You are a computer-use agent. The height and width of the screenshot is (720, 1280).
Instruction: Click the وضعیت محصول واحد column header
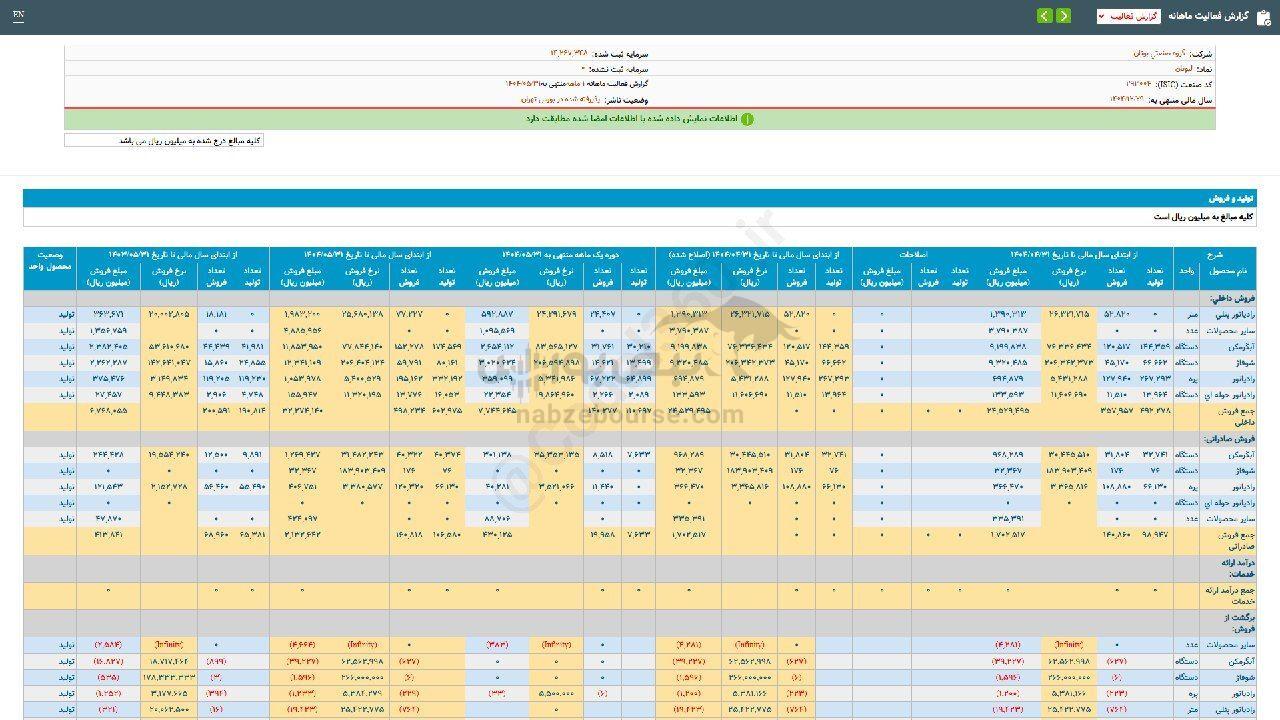point(50,263)
